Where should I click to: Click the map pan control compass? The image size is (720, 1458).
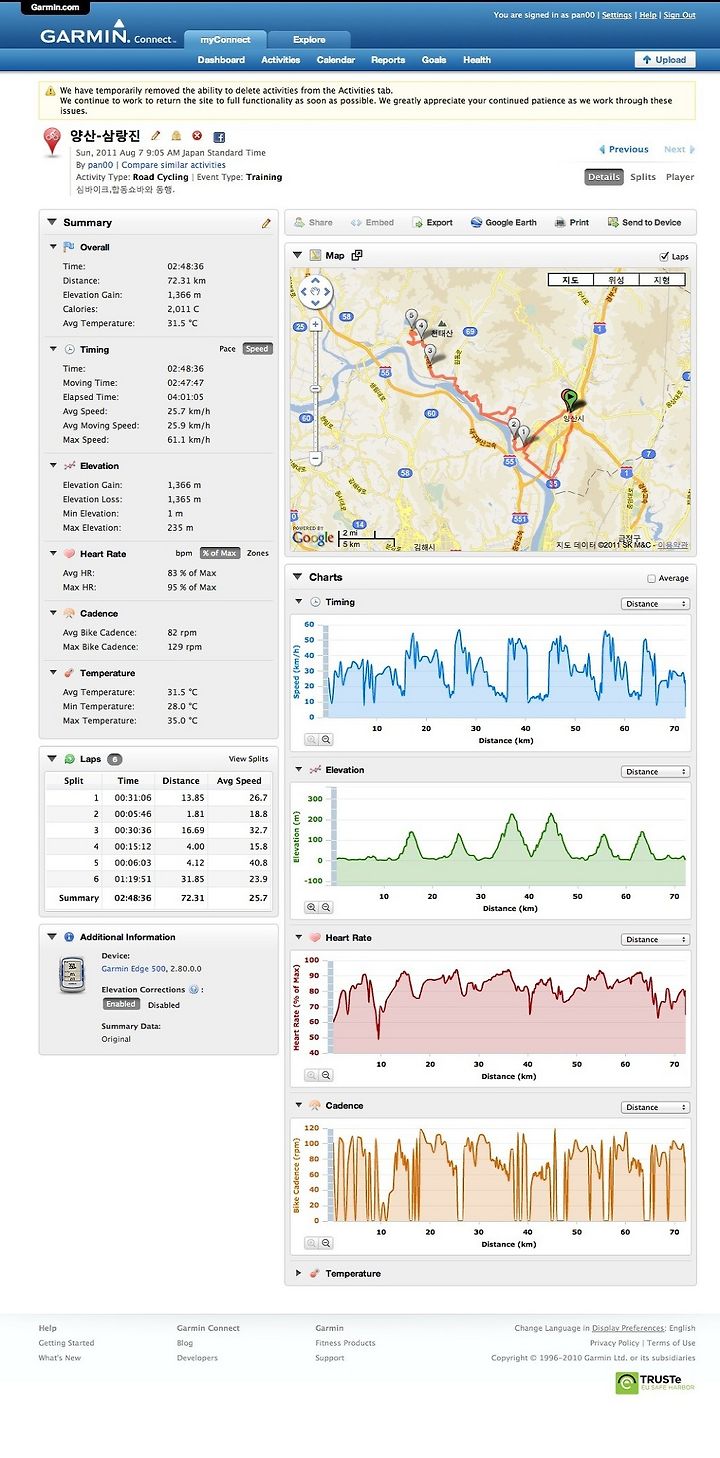pos(315,291)
